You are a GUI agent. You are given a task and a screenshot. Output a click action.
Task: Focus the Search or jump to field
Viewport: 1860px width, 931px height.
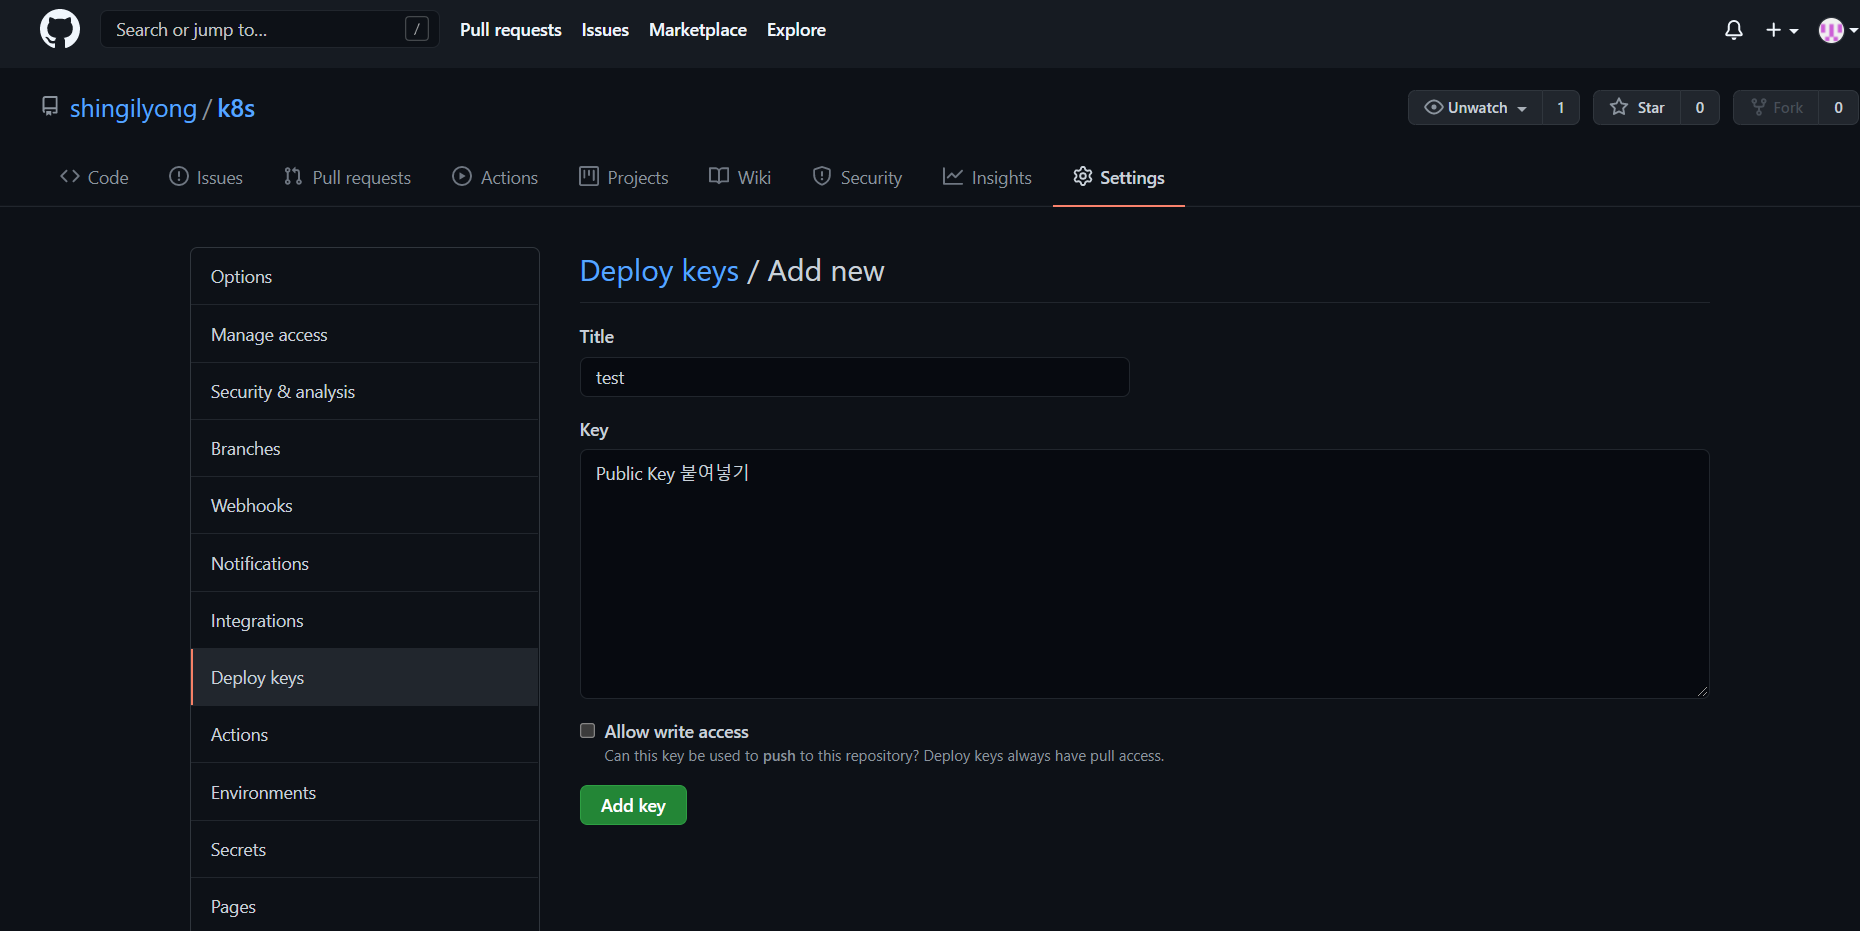tap(270, 29)
